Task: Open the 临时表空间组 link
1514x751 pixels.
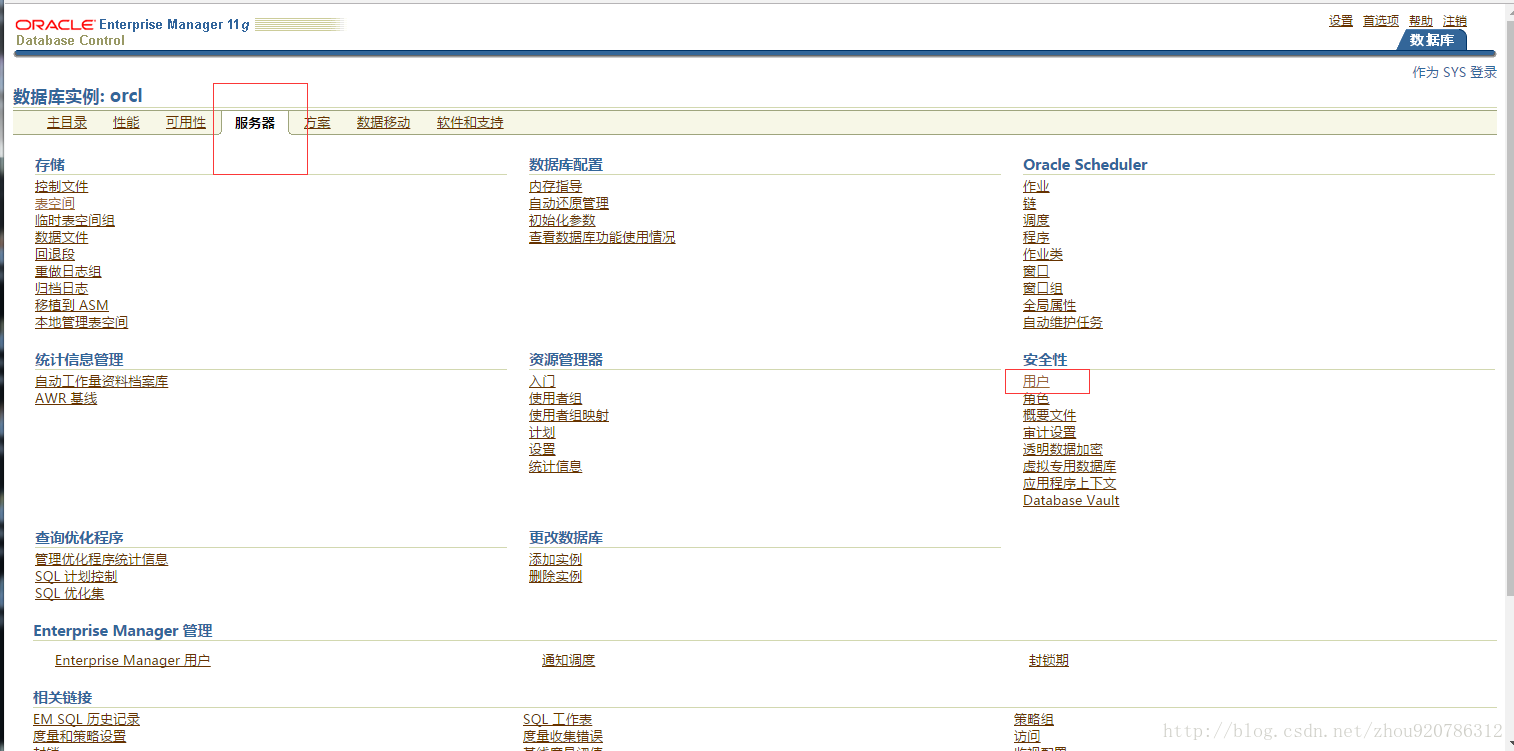Action: 75,221
